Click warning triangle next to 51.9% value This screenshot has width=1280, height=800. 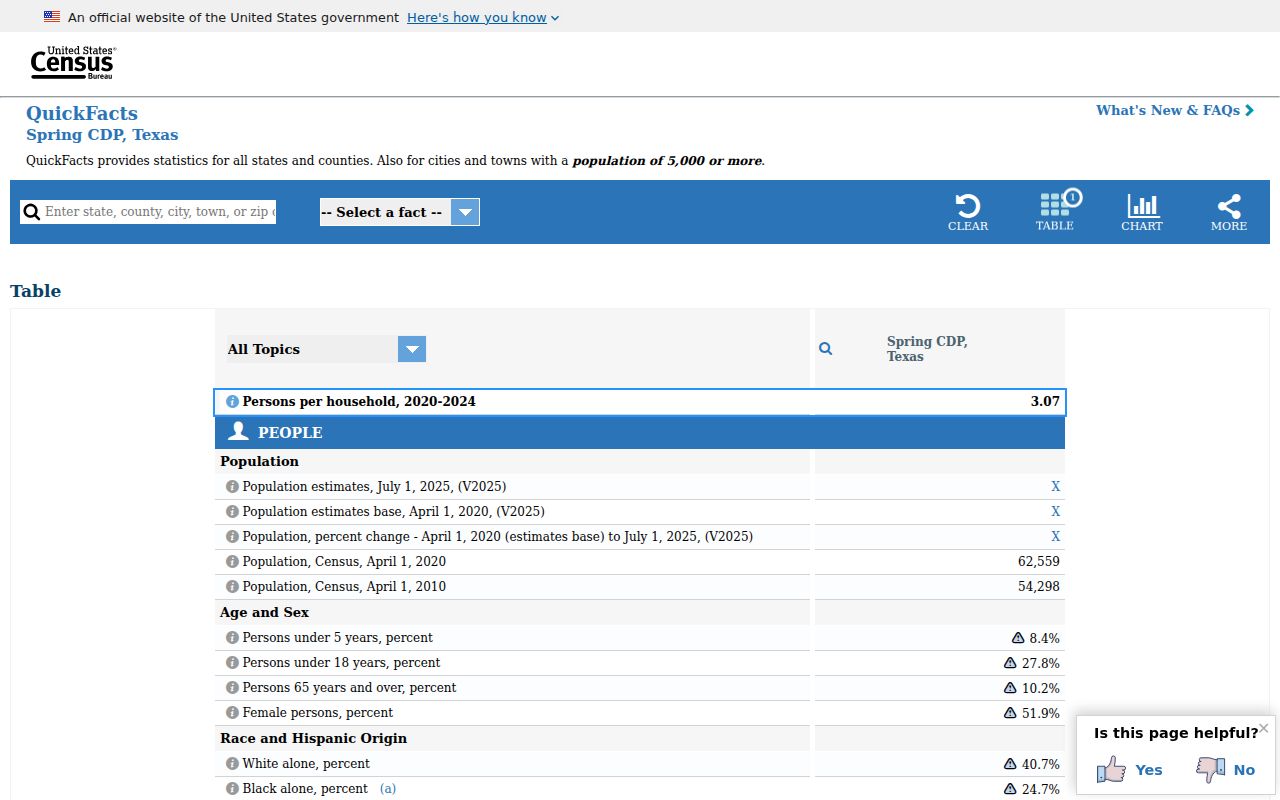1010,713
